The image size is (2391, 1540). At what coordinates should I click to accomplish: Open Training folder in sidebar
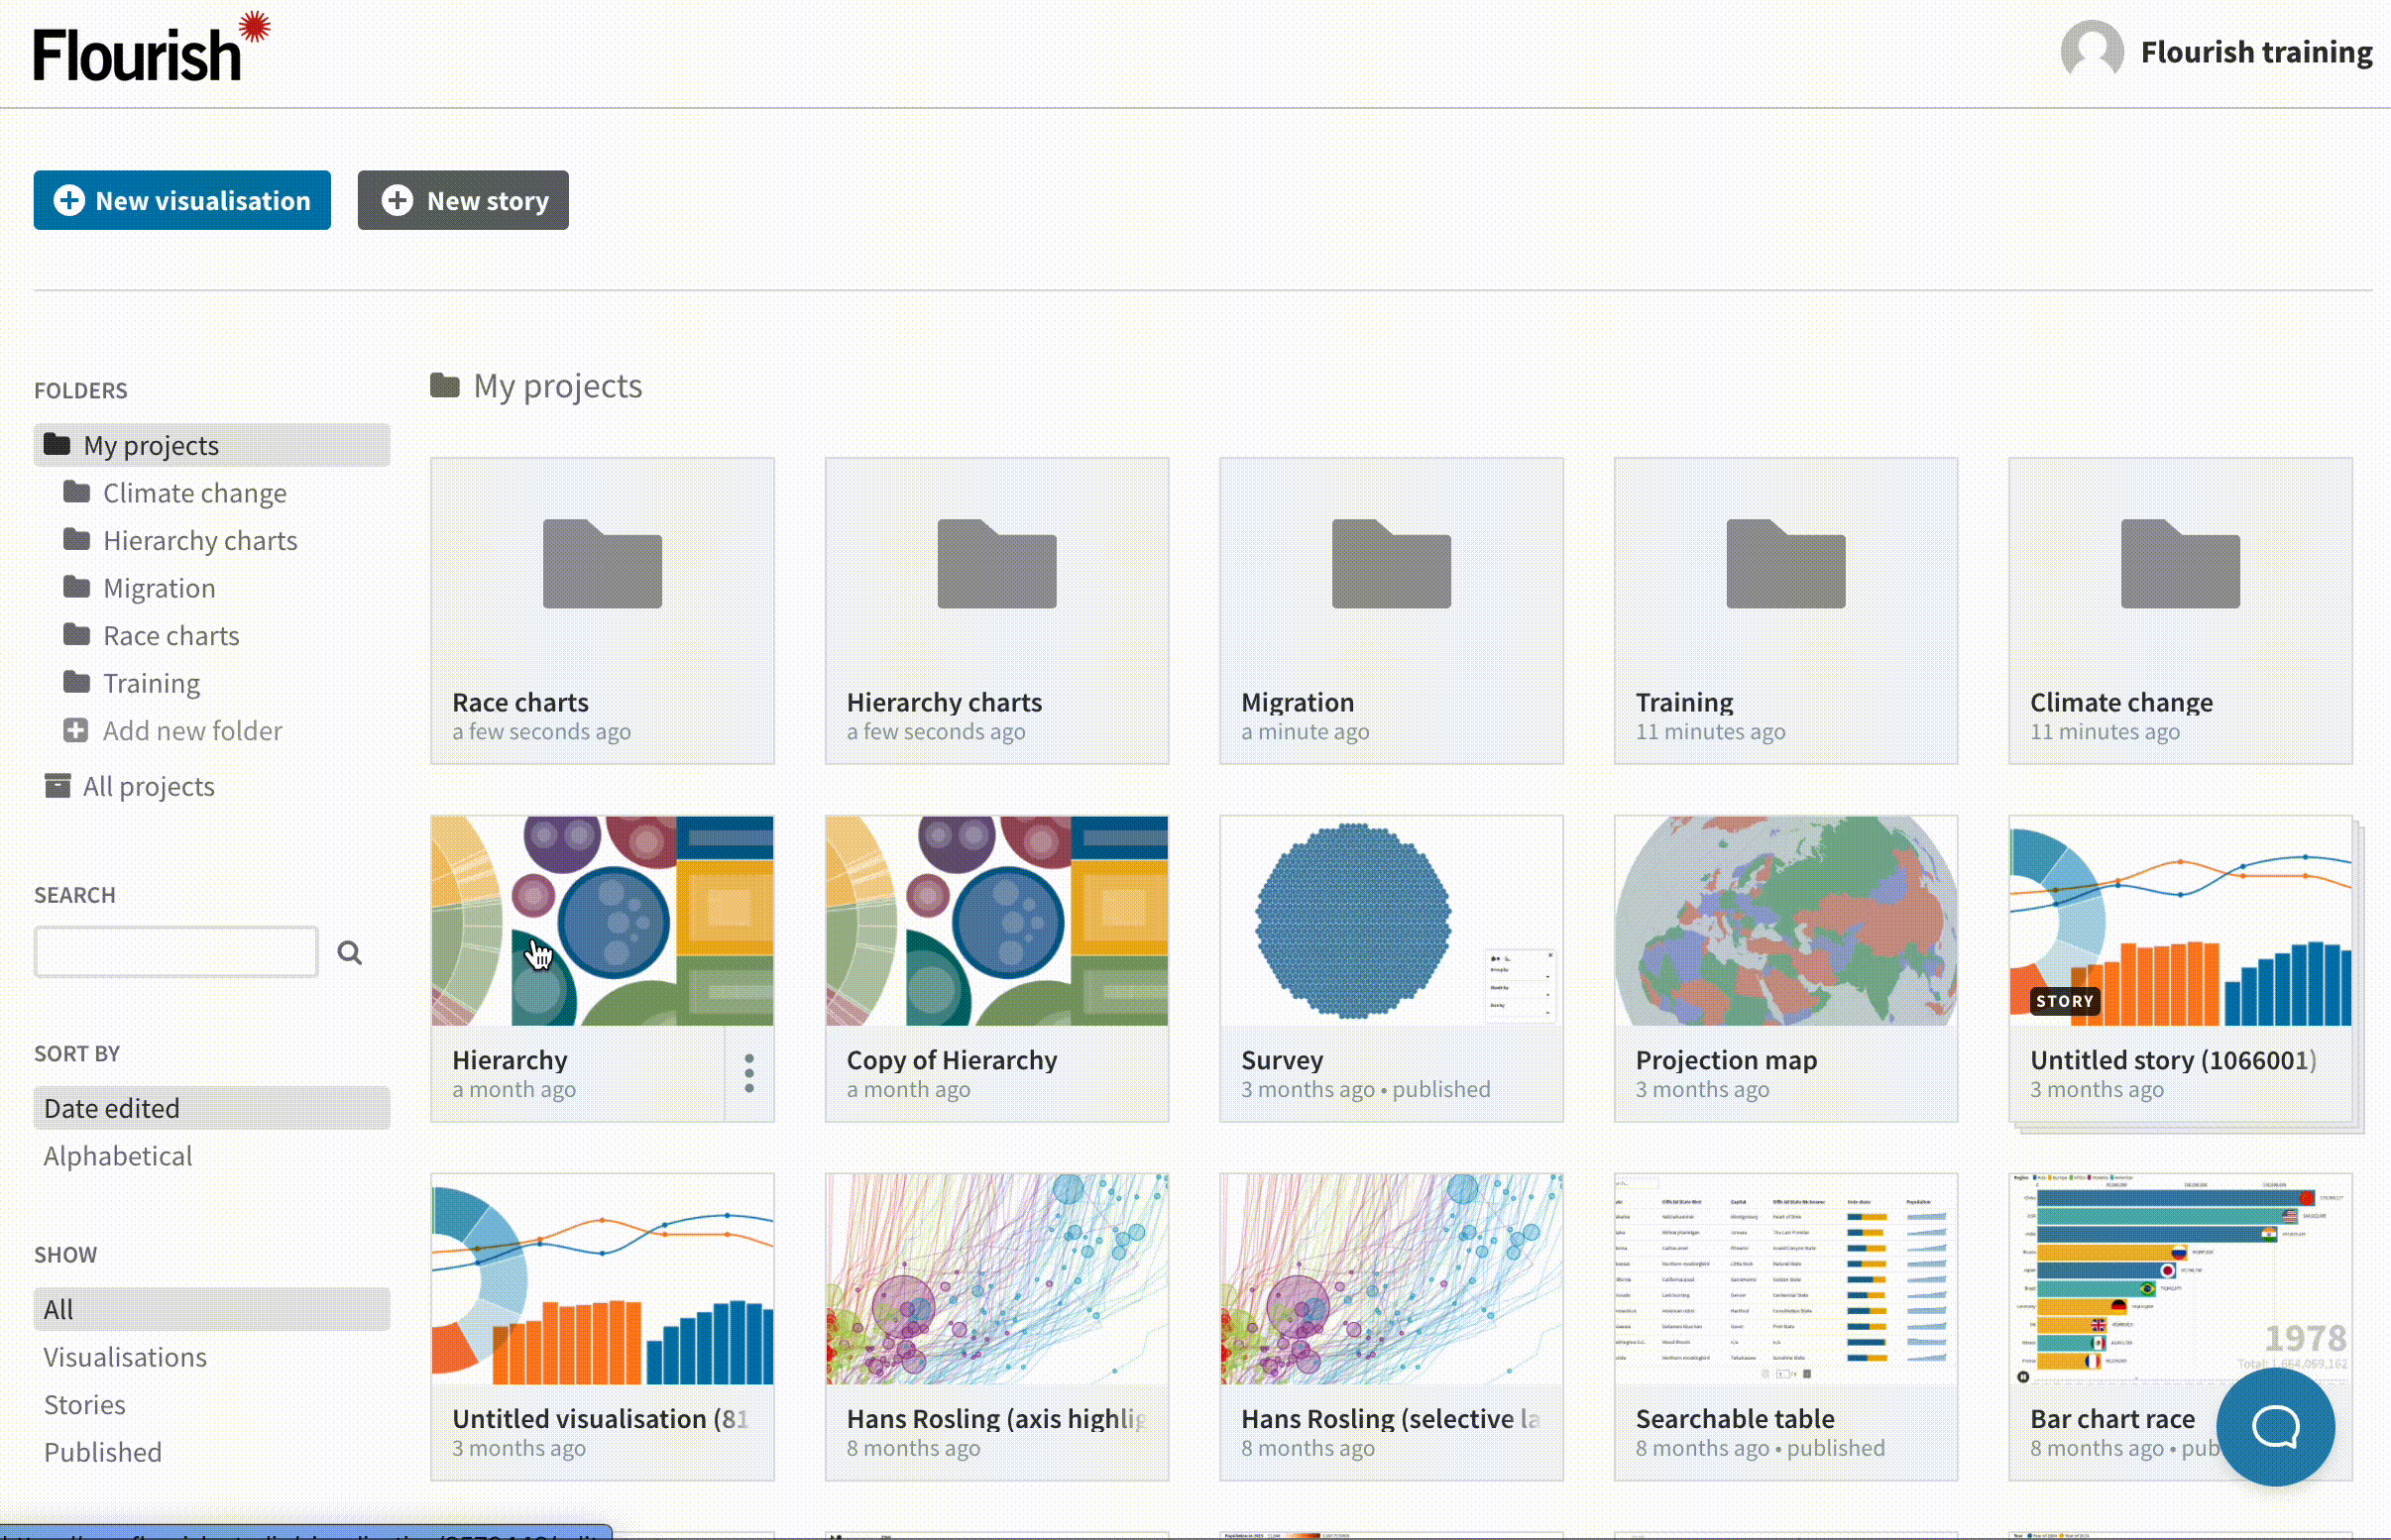(x=151, y=683)
